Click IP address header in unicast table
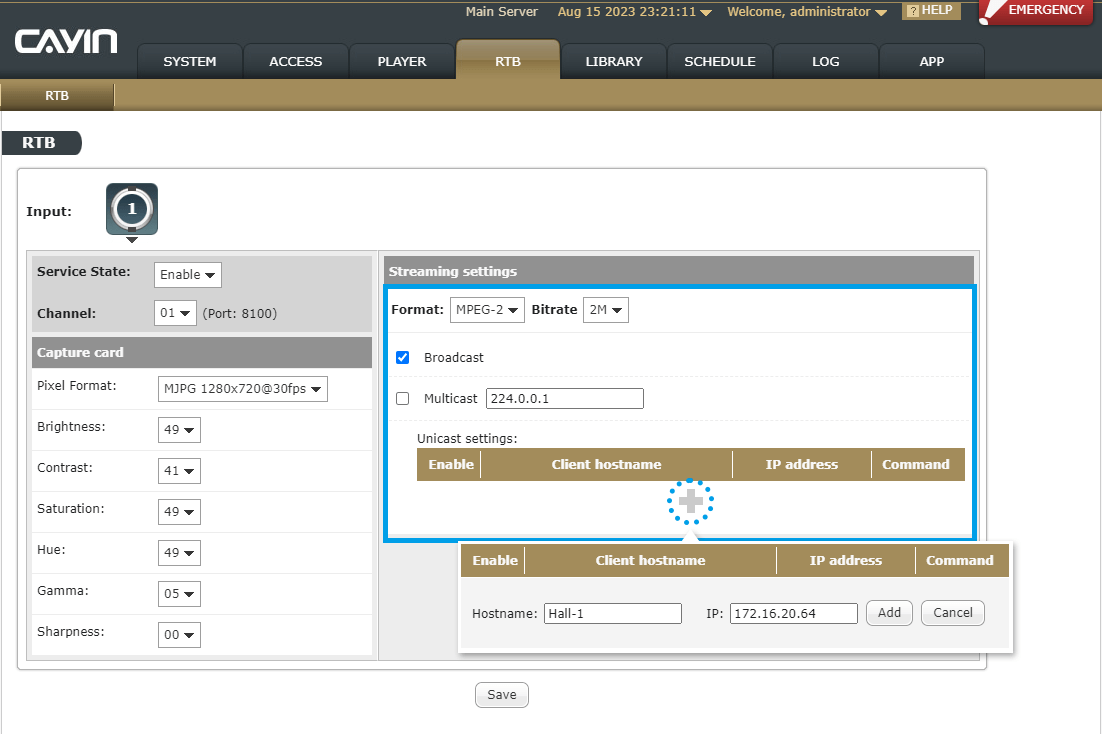This screenshot has width=1102, height=734. pos(802,465)
